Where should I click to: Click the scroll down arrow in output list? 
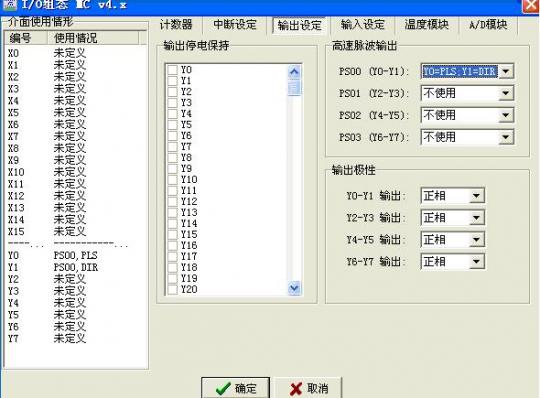coord(294,288)
